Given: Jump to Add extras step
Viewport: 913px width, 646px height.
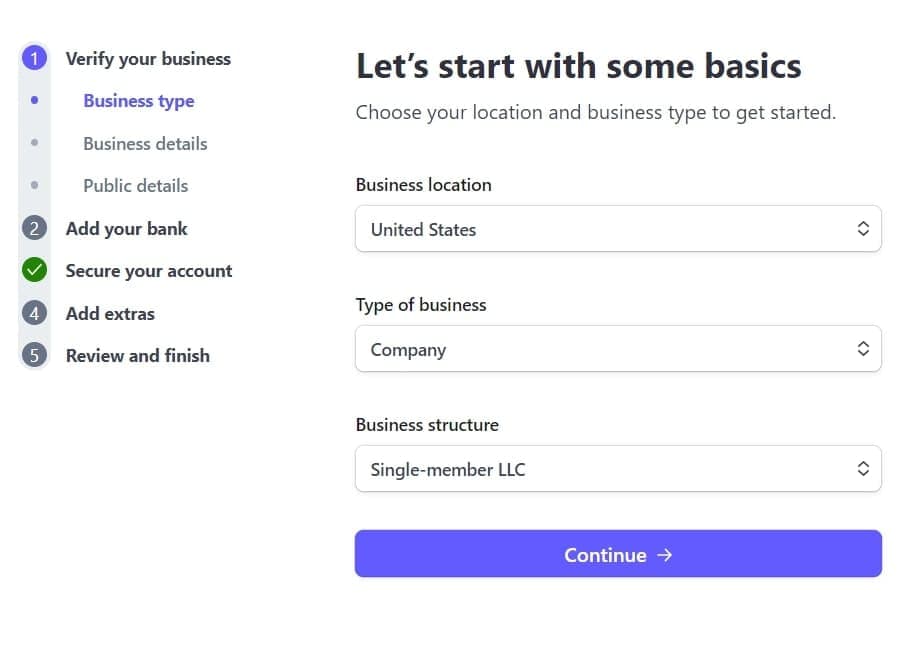Looking at the screenshot, I should (x=110, y=313).
